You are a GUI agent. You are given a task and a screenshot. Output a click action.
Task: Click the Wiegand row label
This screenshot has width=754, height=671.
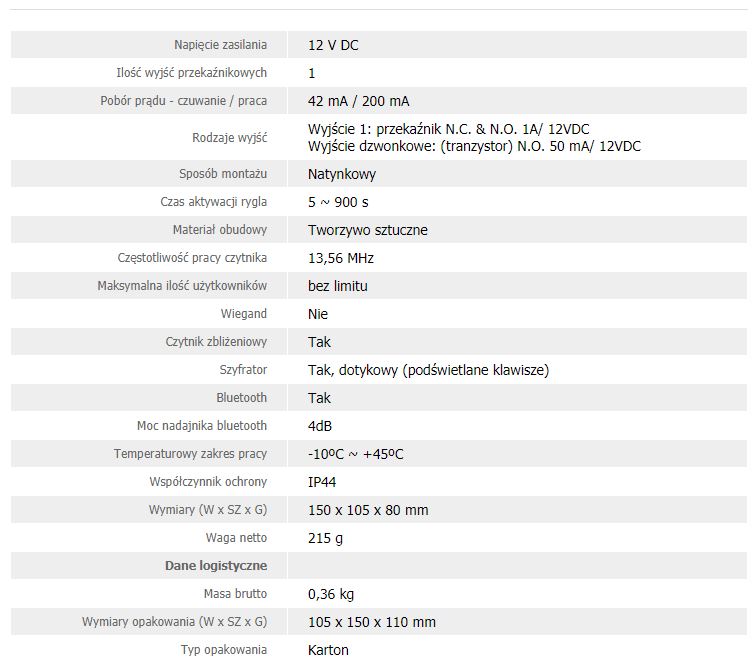243,314
